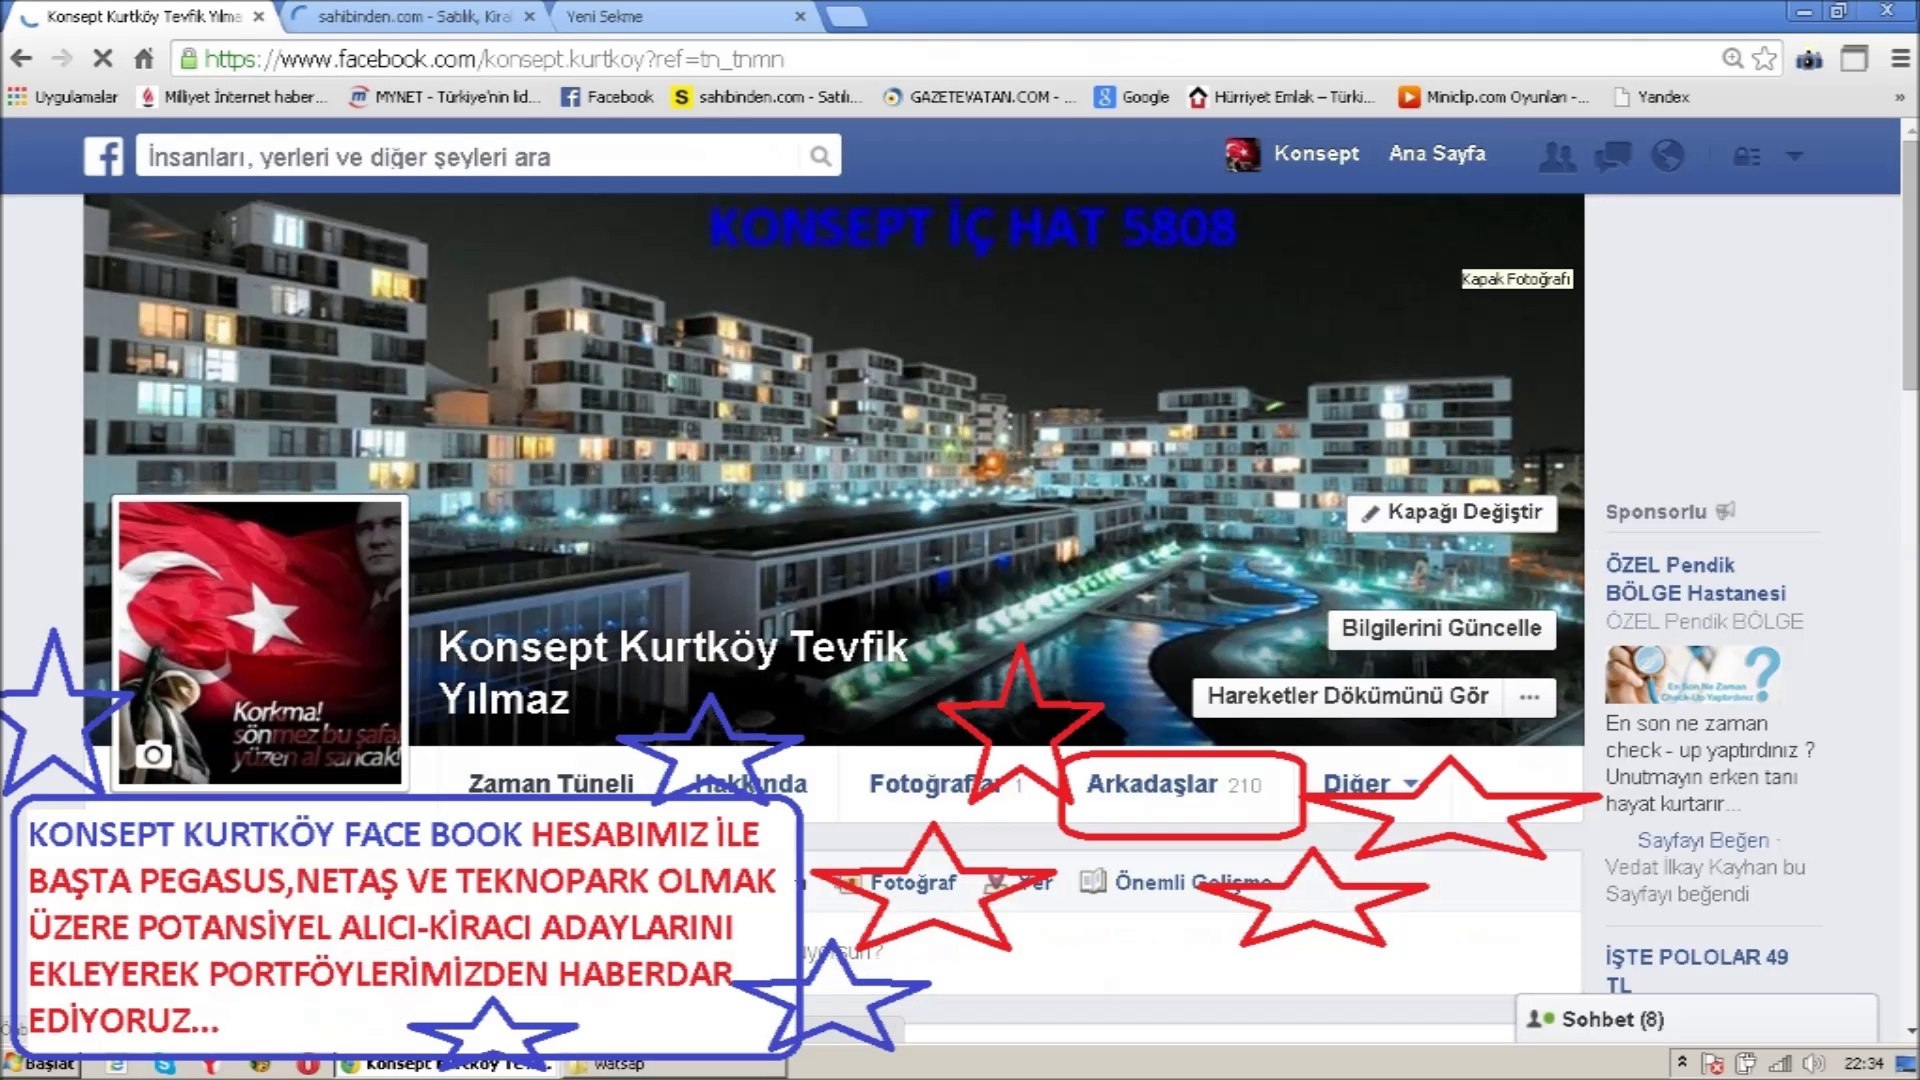
Task: Click the privacy shortcuts lock icon
Action: point(1746,156)
